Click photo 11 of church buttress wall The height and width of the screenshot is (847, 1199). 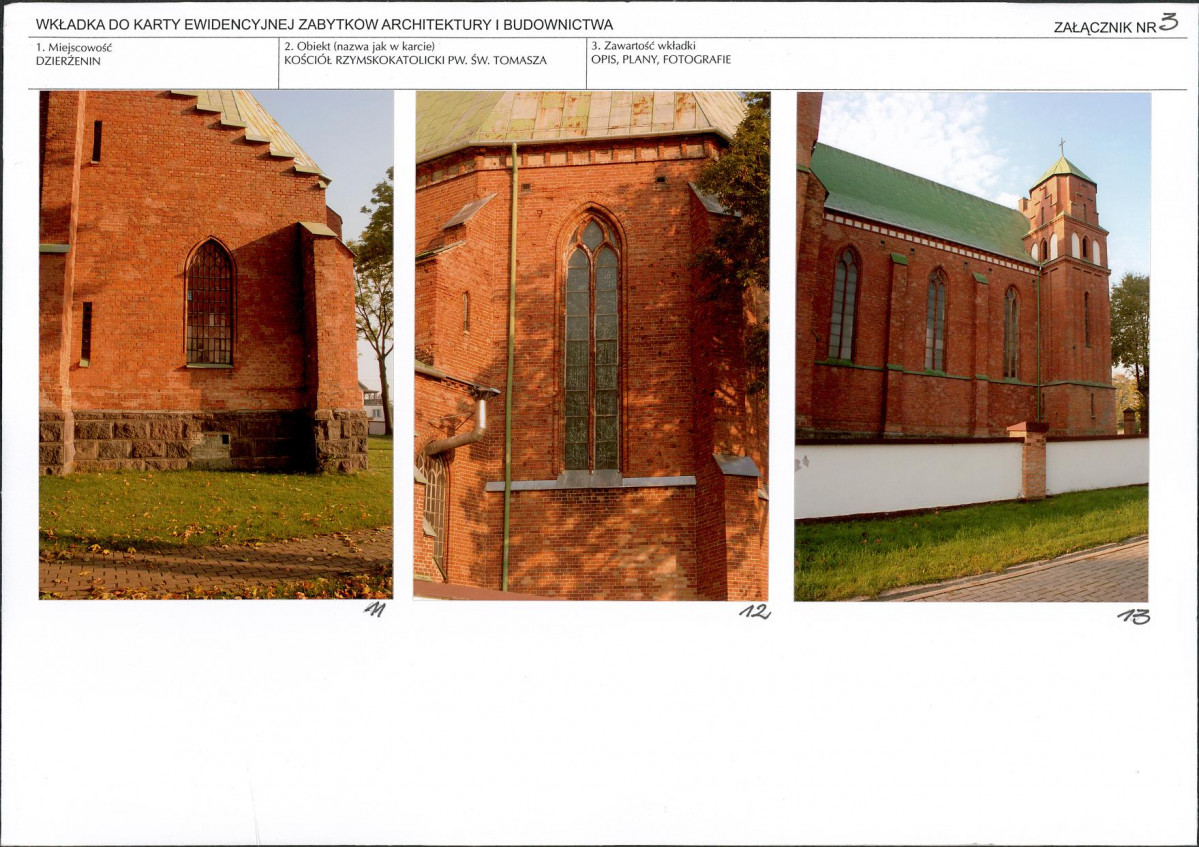tap(216, 345)
